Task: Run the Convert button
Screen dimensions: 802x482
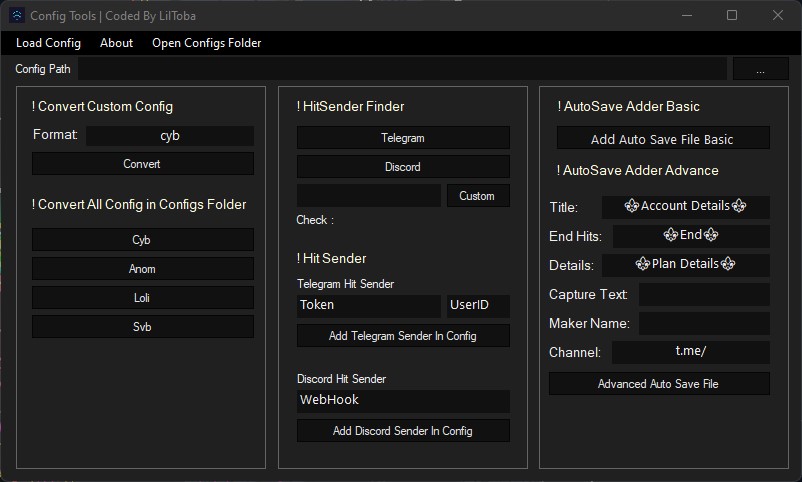Action: (x=143, y=164)
